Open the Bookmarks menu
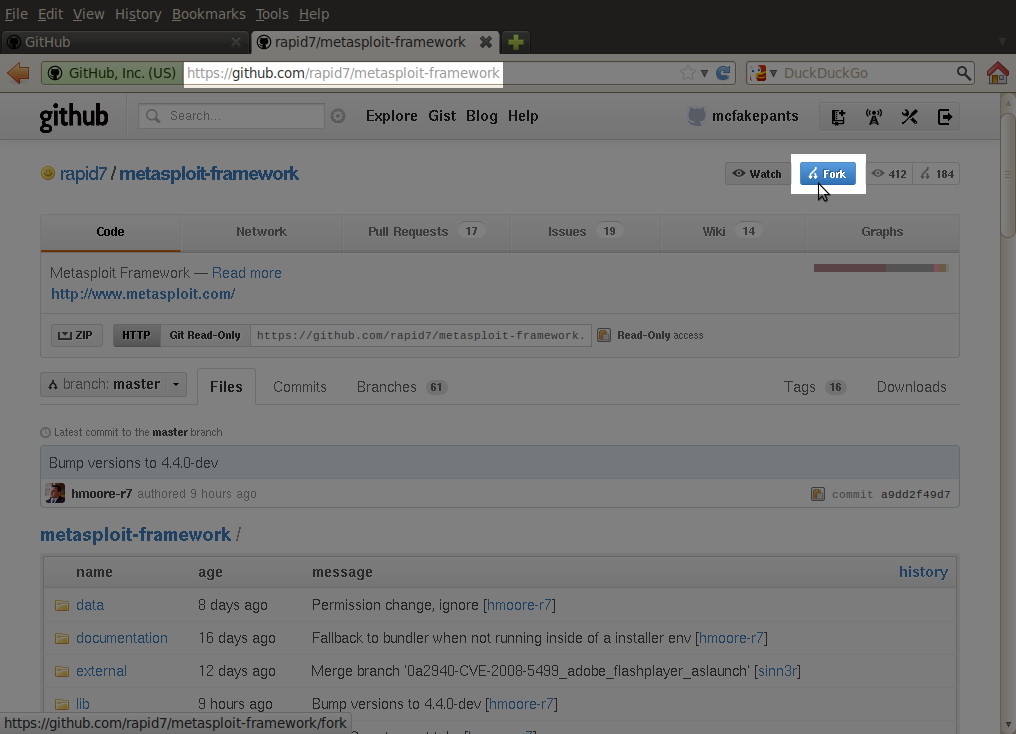Image resolution: width=1016 pixels, height=734 pixels. tap(209, 14)
